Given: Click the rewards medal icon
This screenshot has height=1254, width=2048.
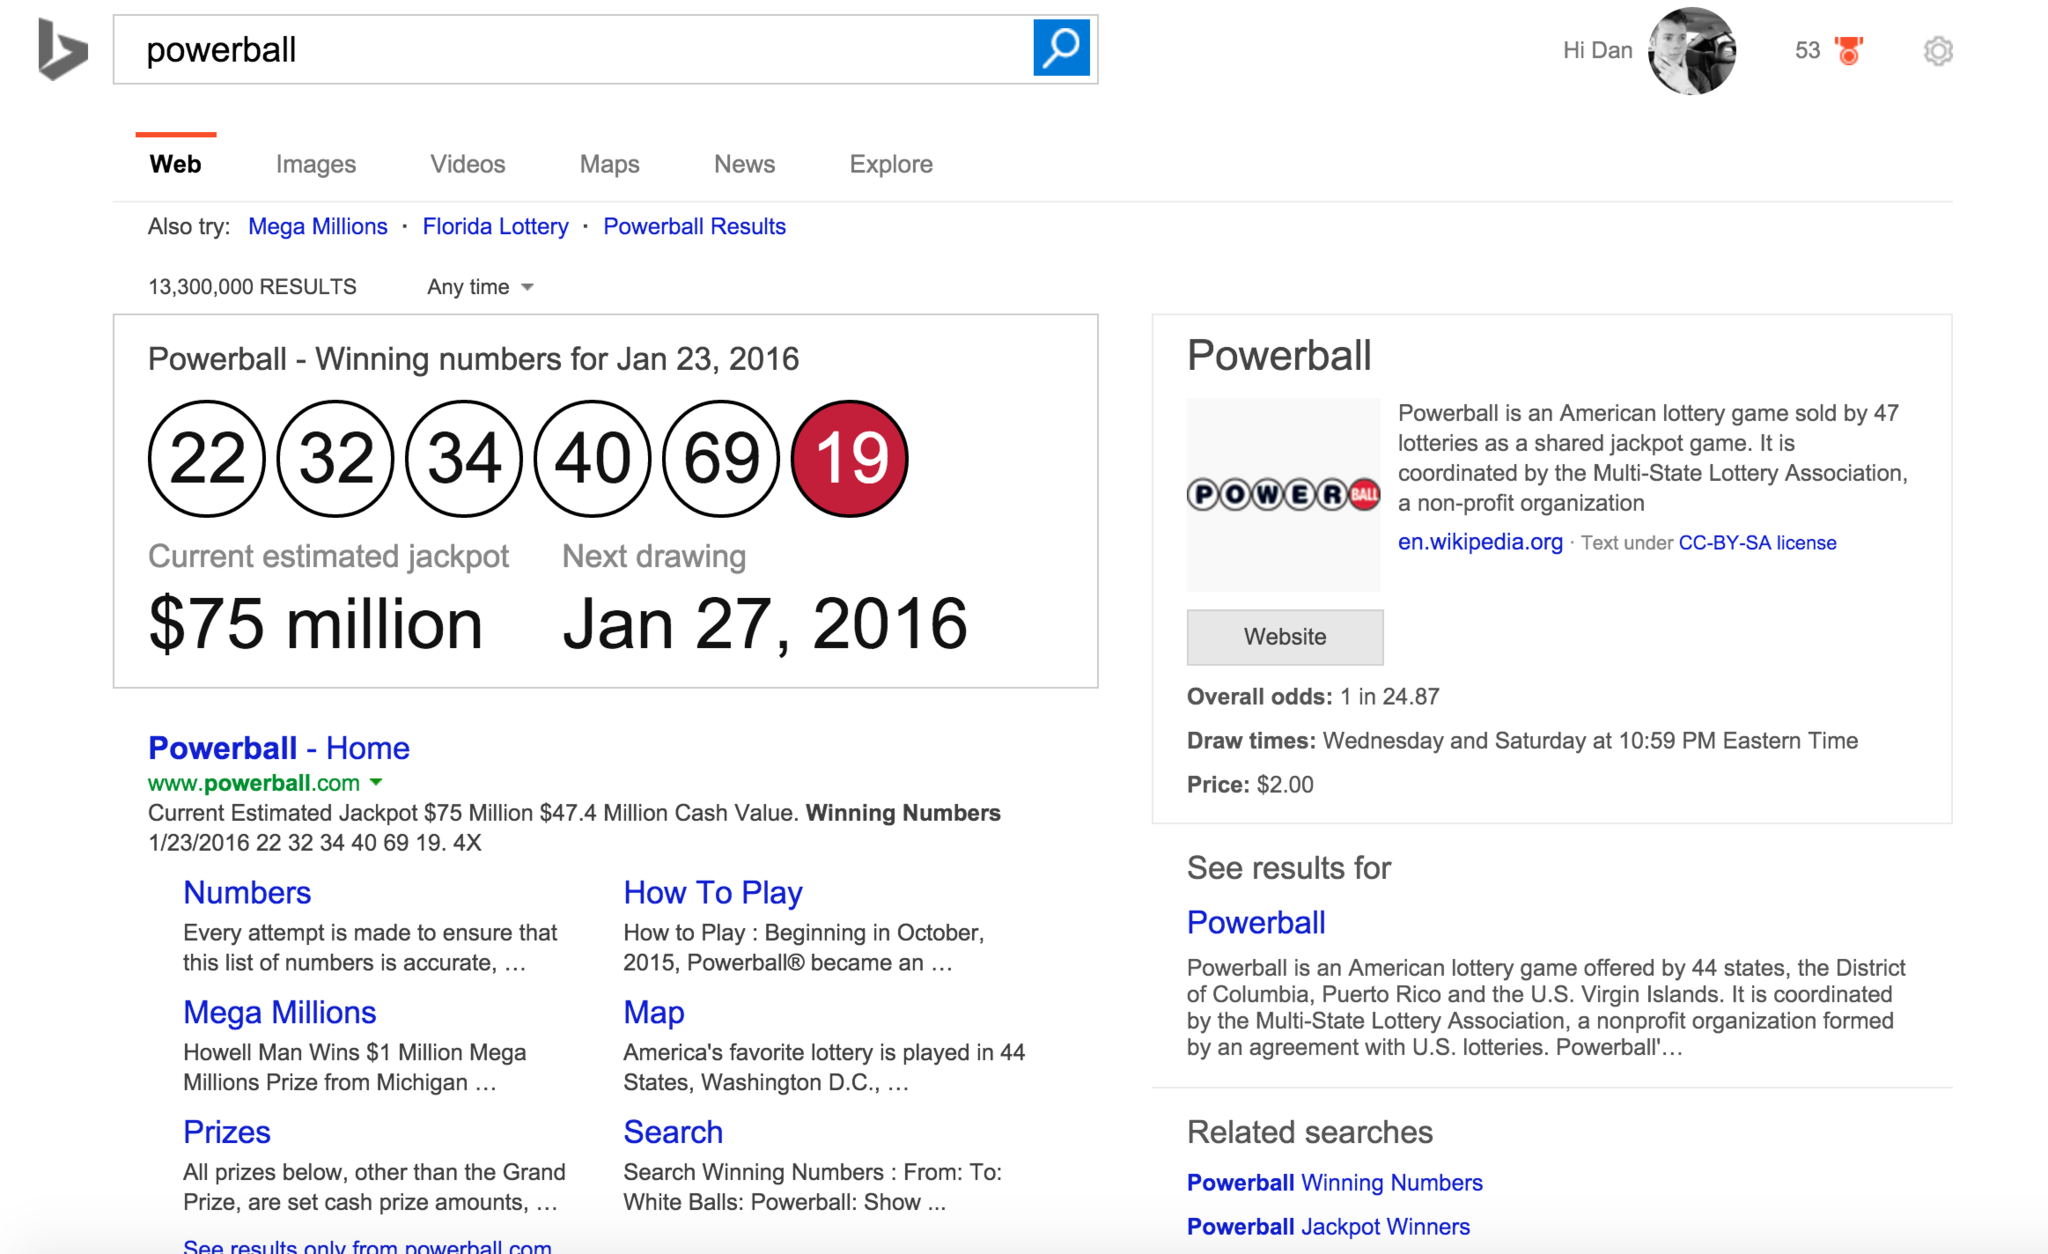Looking at the screenshot, I should [1849, 50].
